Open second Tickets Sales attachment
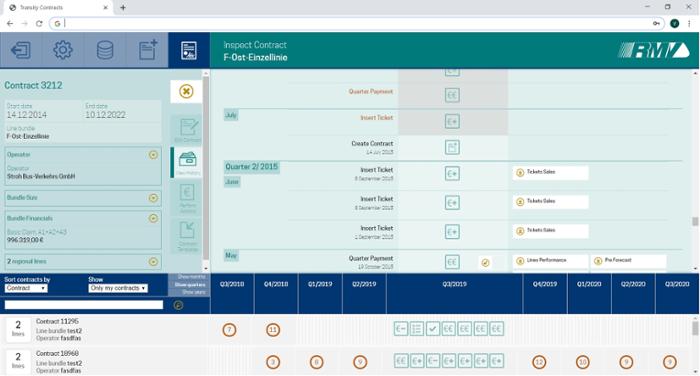 (x=550, y=202)
